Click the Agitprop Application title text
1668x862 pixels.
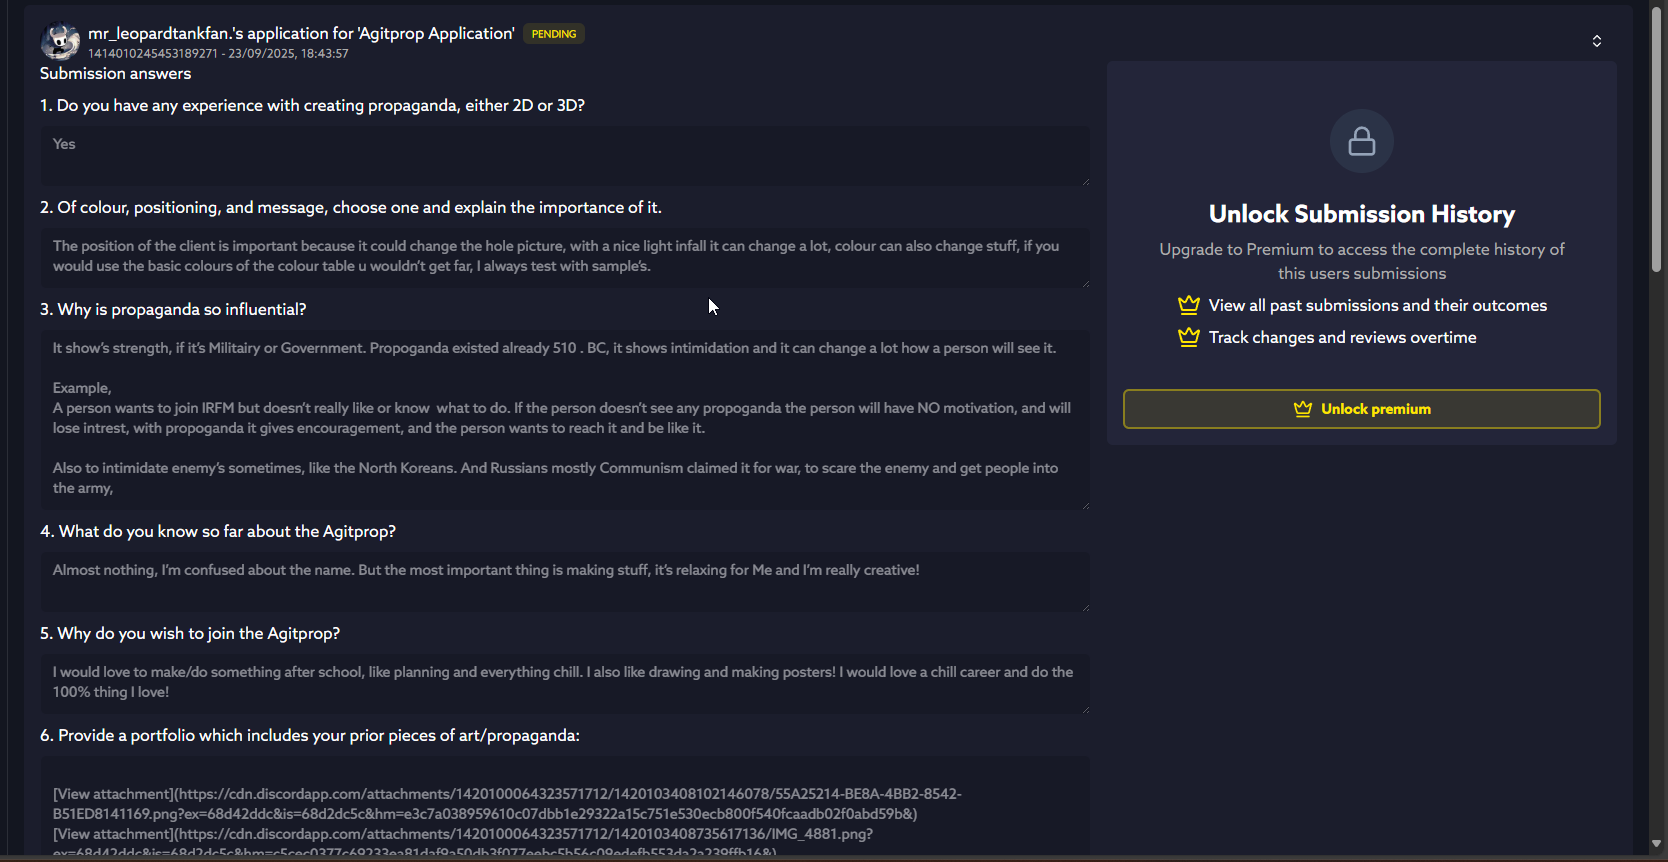pyautogui.click(x=301, y=33)
